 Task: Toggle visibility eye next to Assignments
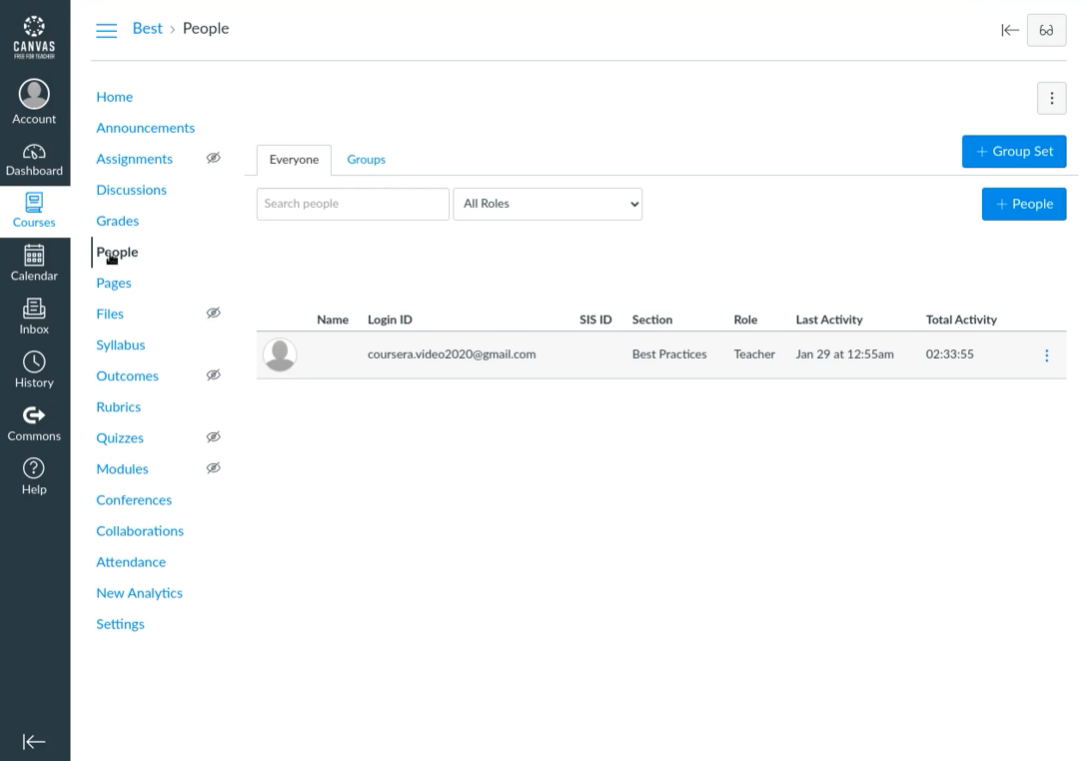coord(213,158)
